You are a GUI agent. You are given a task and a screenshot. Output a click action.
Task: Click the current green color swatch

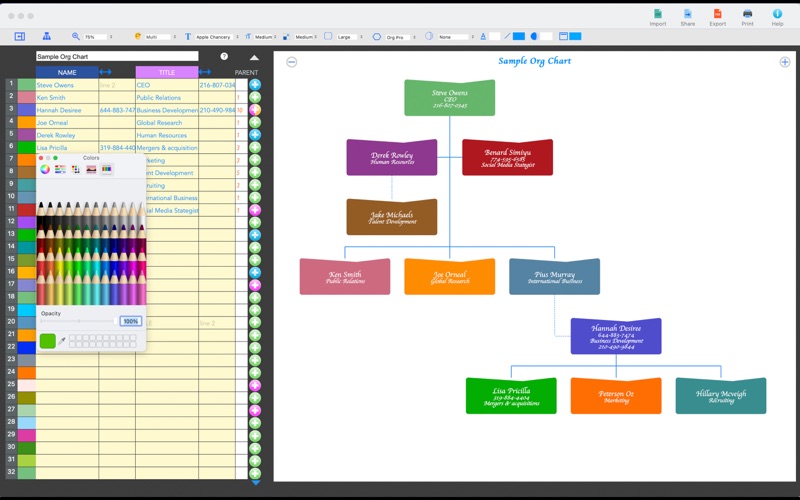(x=47, y=341)
